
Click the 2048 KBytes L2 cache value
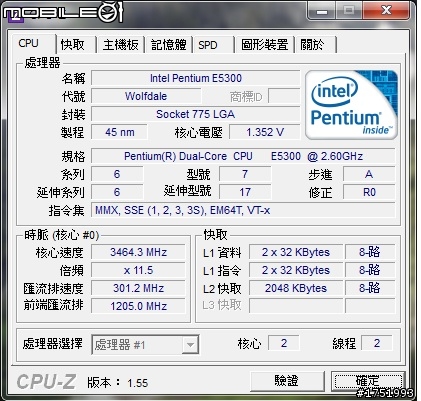pos(296,288)
